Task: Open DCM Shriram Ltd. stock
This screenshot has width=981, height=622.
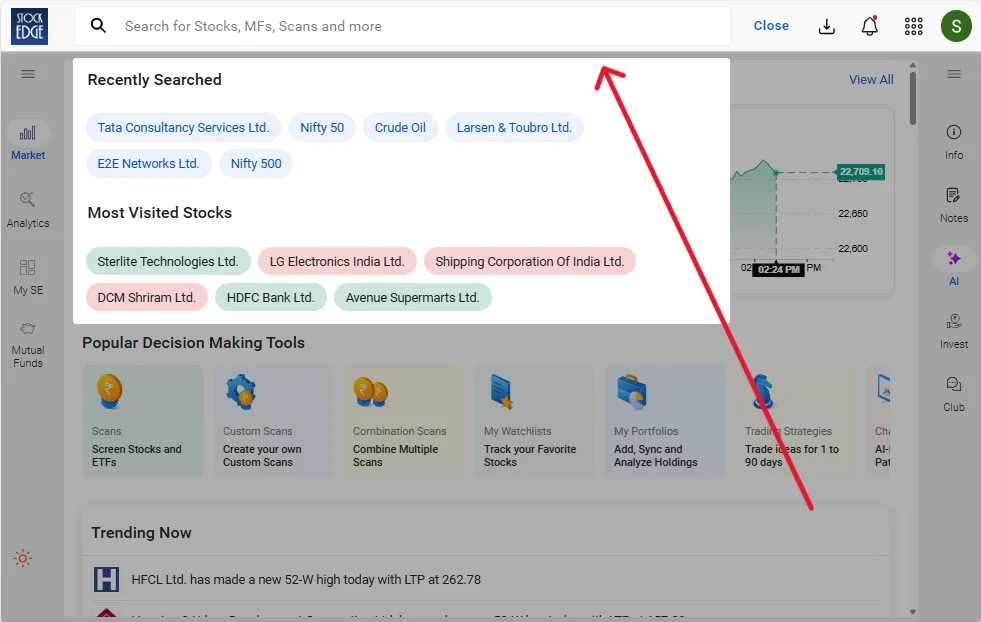Action: [146, 297]
